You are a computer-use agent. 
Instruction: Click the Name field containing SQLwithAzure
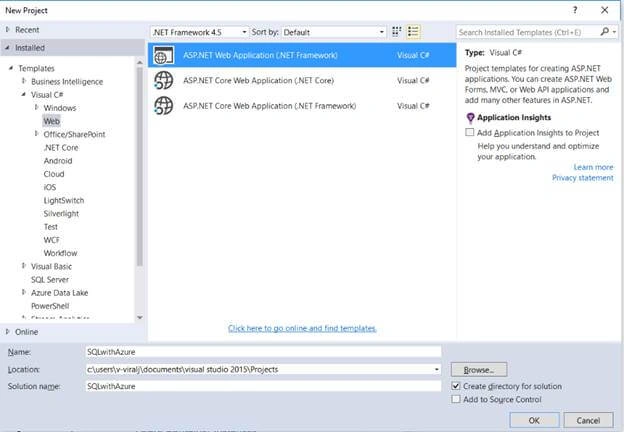[263, 352]
